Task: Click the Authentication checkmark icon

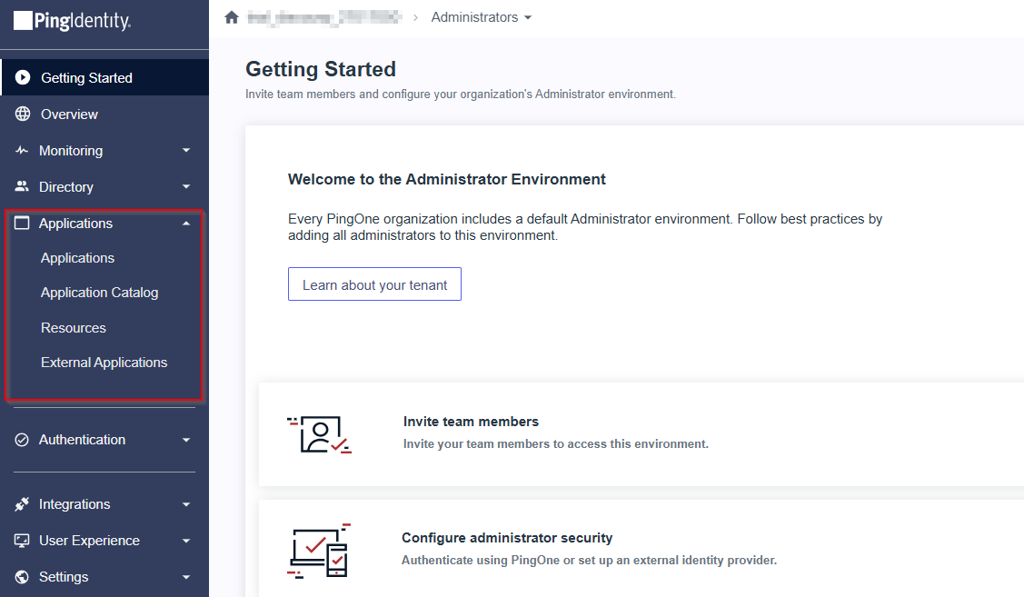Action: (22, 440)
